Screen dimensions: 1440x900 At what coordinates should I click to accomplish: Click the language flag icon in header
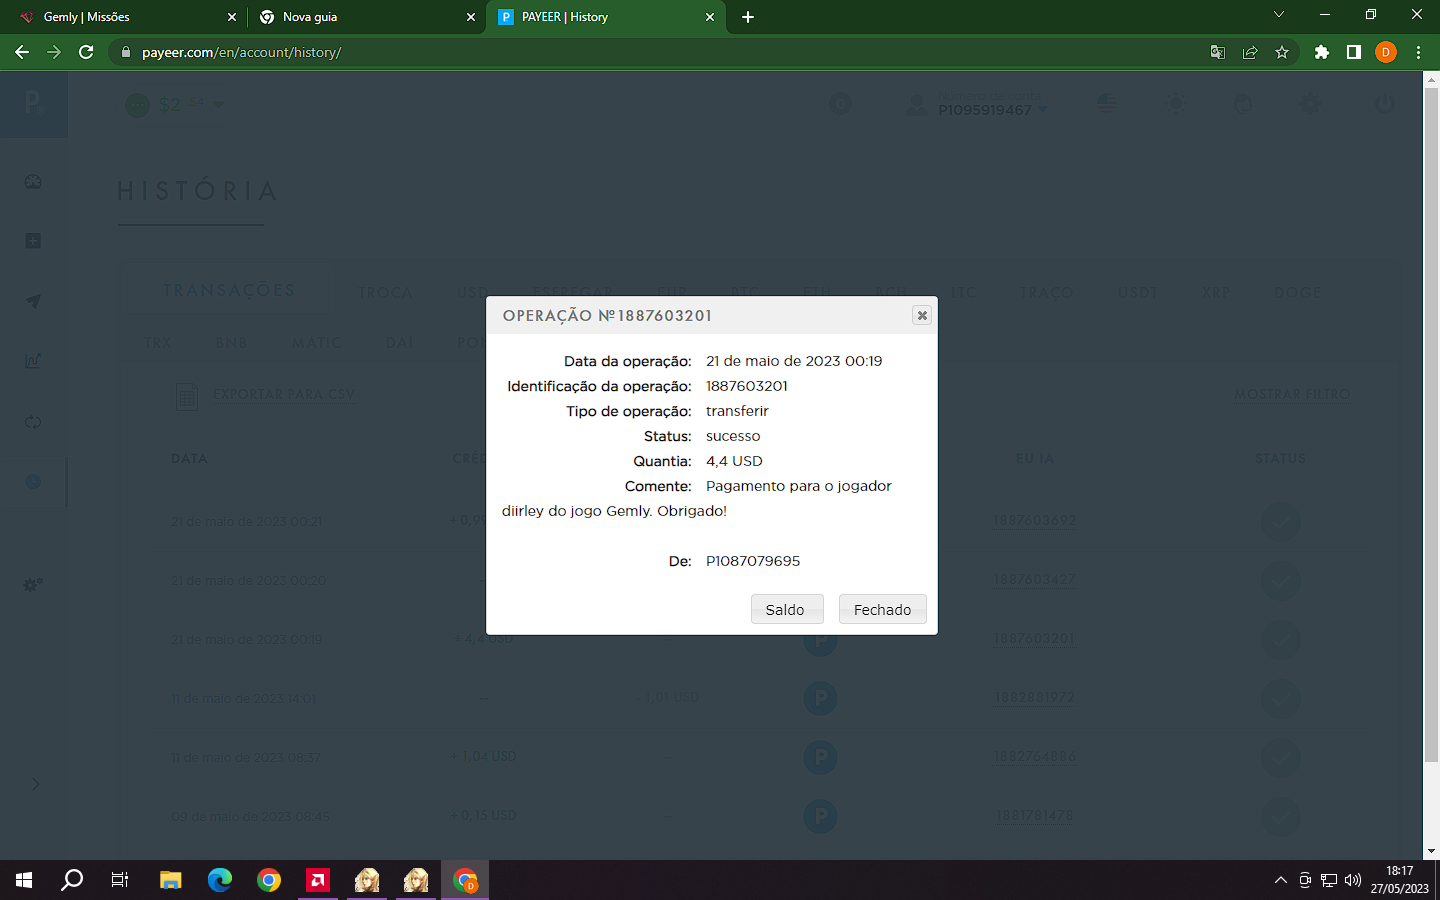1107,104
